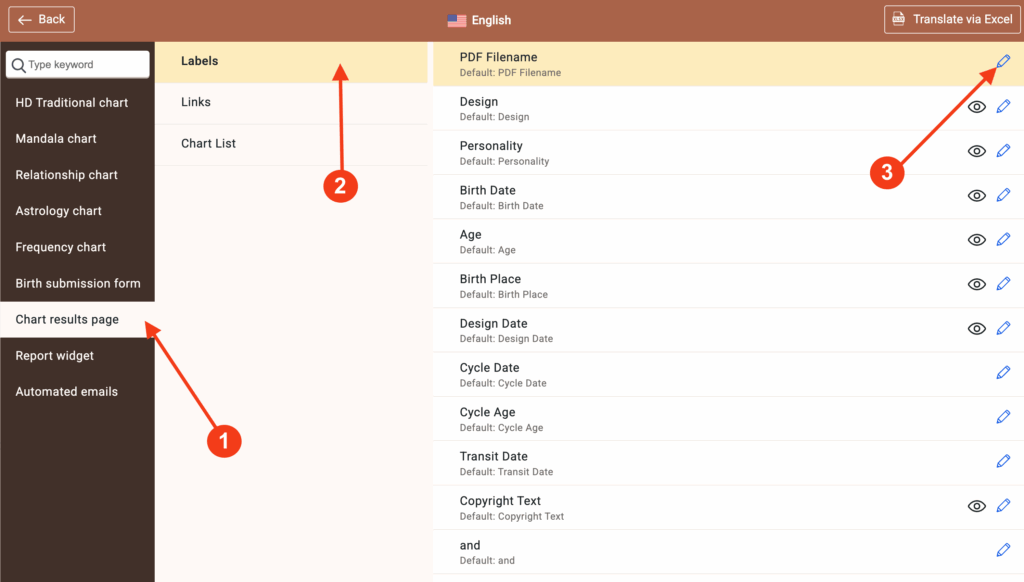The height and width of the screenshot is (582, 1024).
Task: Select the Links section
Action: coord(196,102)
